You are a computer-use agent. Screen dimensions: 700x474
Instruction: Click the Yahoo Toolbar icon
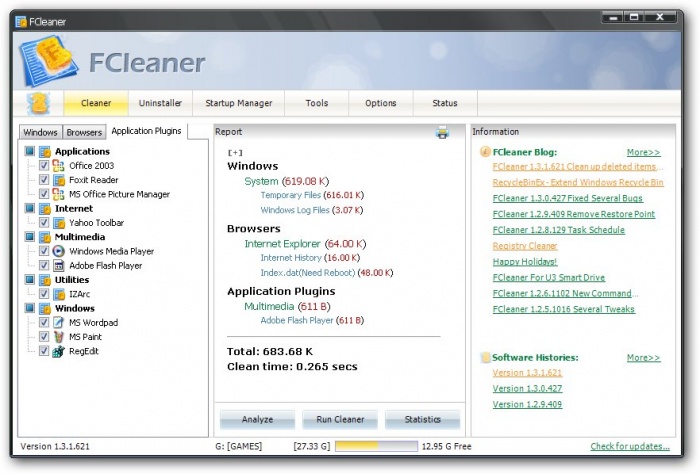[58, 223]
